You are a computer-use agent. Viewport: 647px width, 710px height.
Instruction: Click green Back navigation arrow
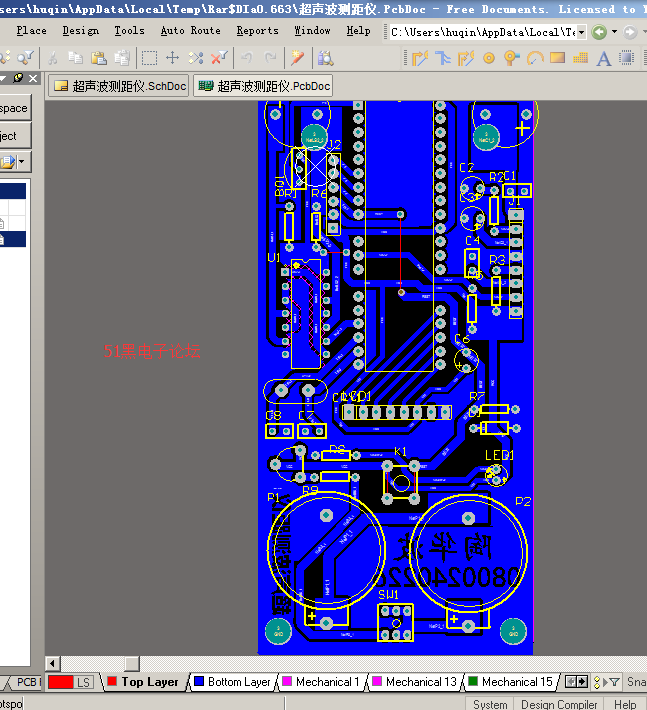pyautogui.click(x=599, y=32)
